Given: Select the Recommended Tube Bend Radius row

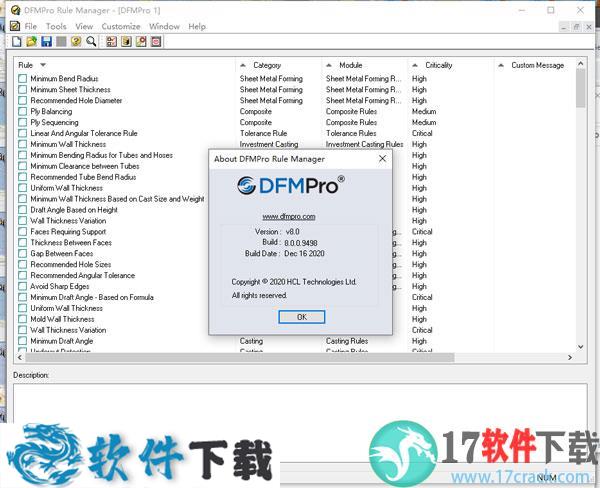Looking at the screenshot, I should point(83,177).
